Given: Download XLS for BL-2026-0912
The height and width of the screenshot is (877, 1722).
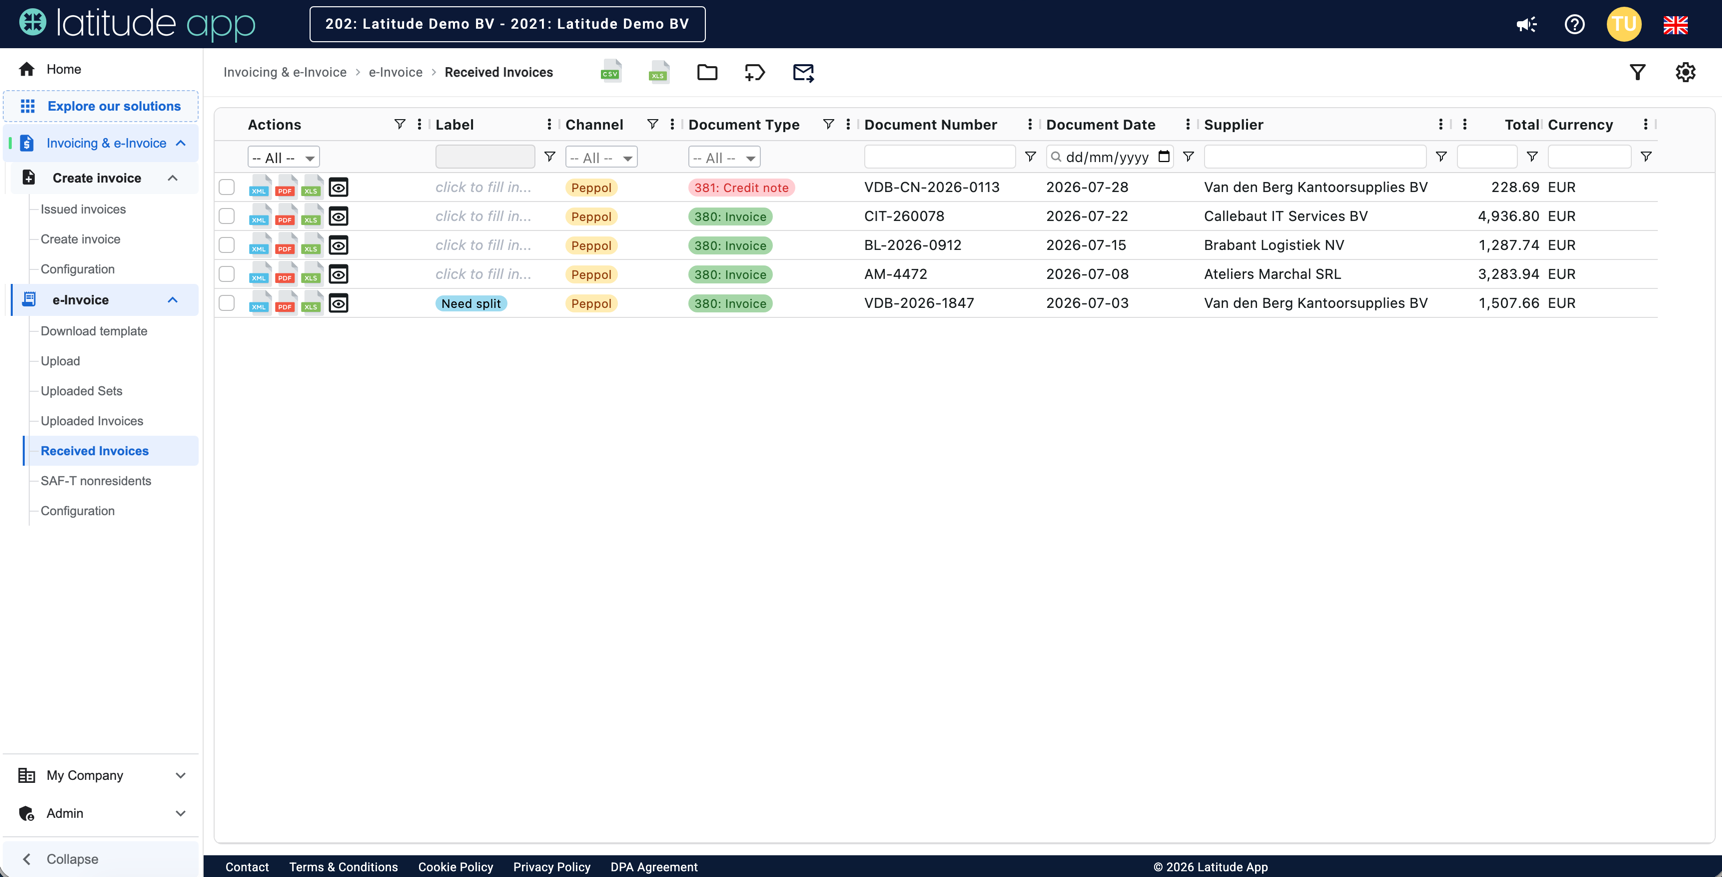Looking at the screenshot, I should click(311, 245).
